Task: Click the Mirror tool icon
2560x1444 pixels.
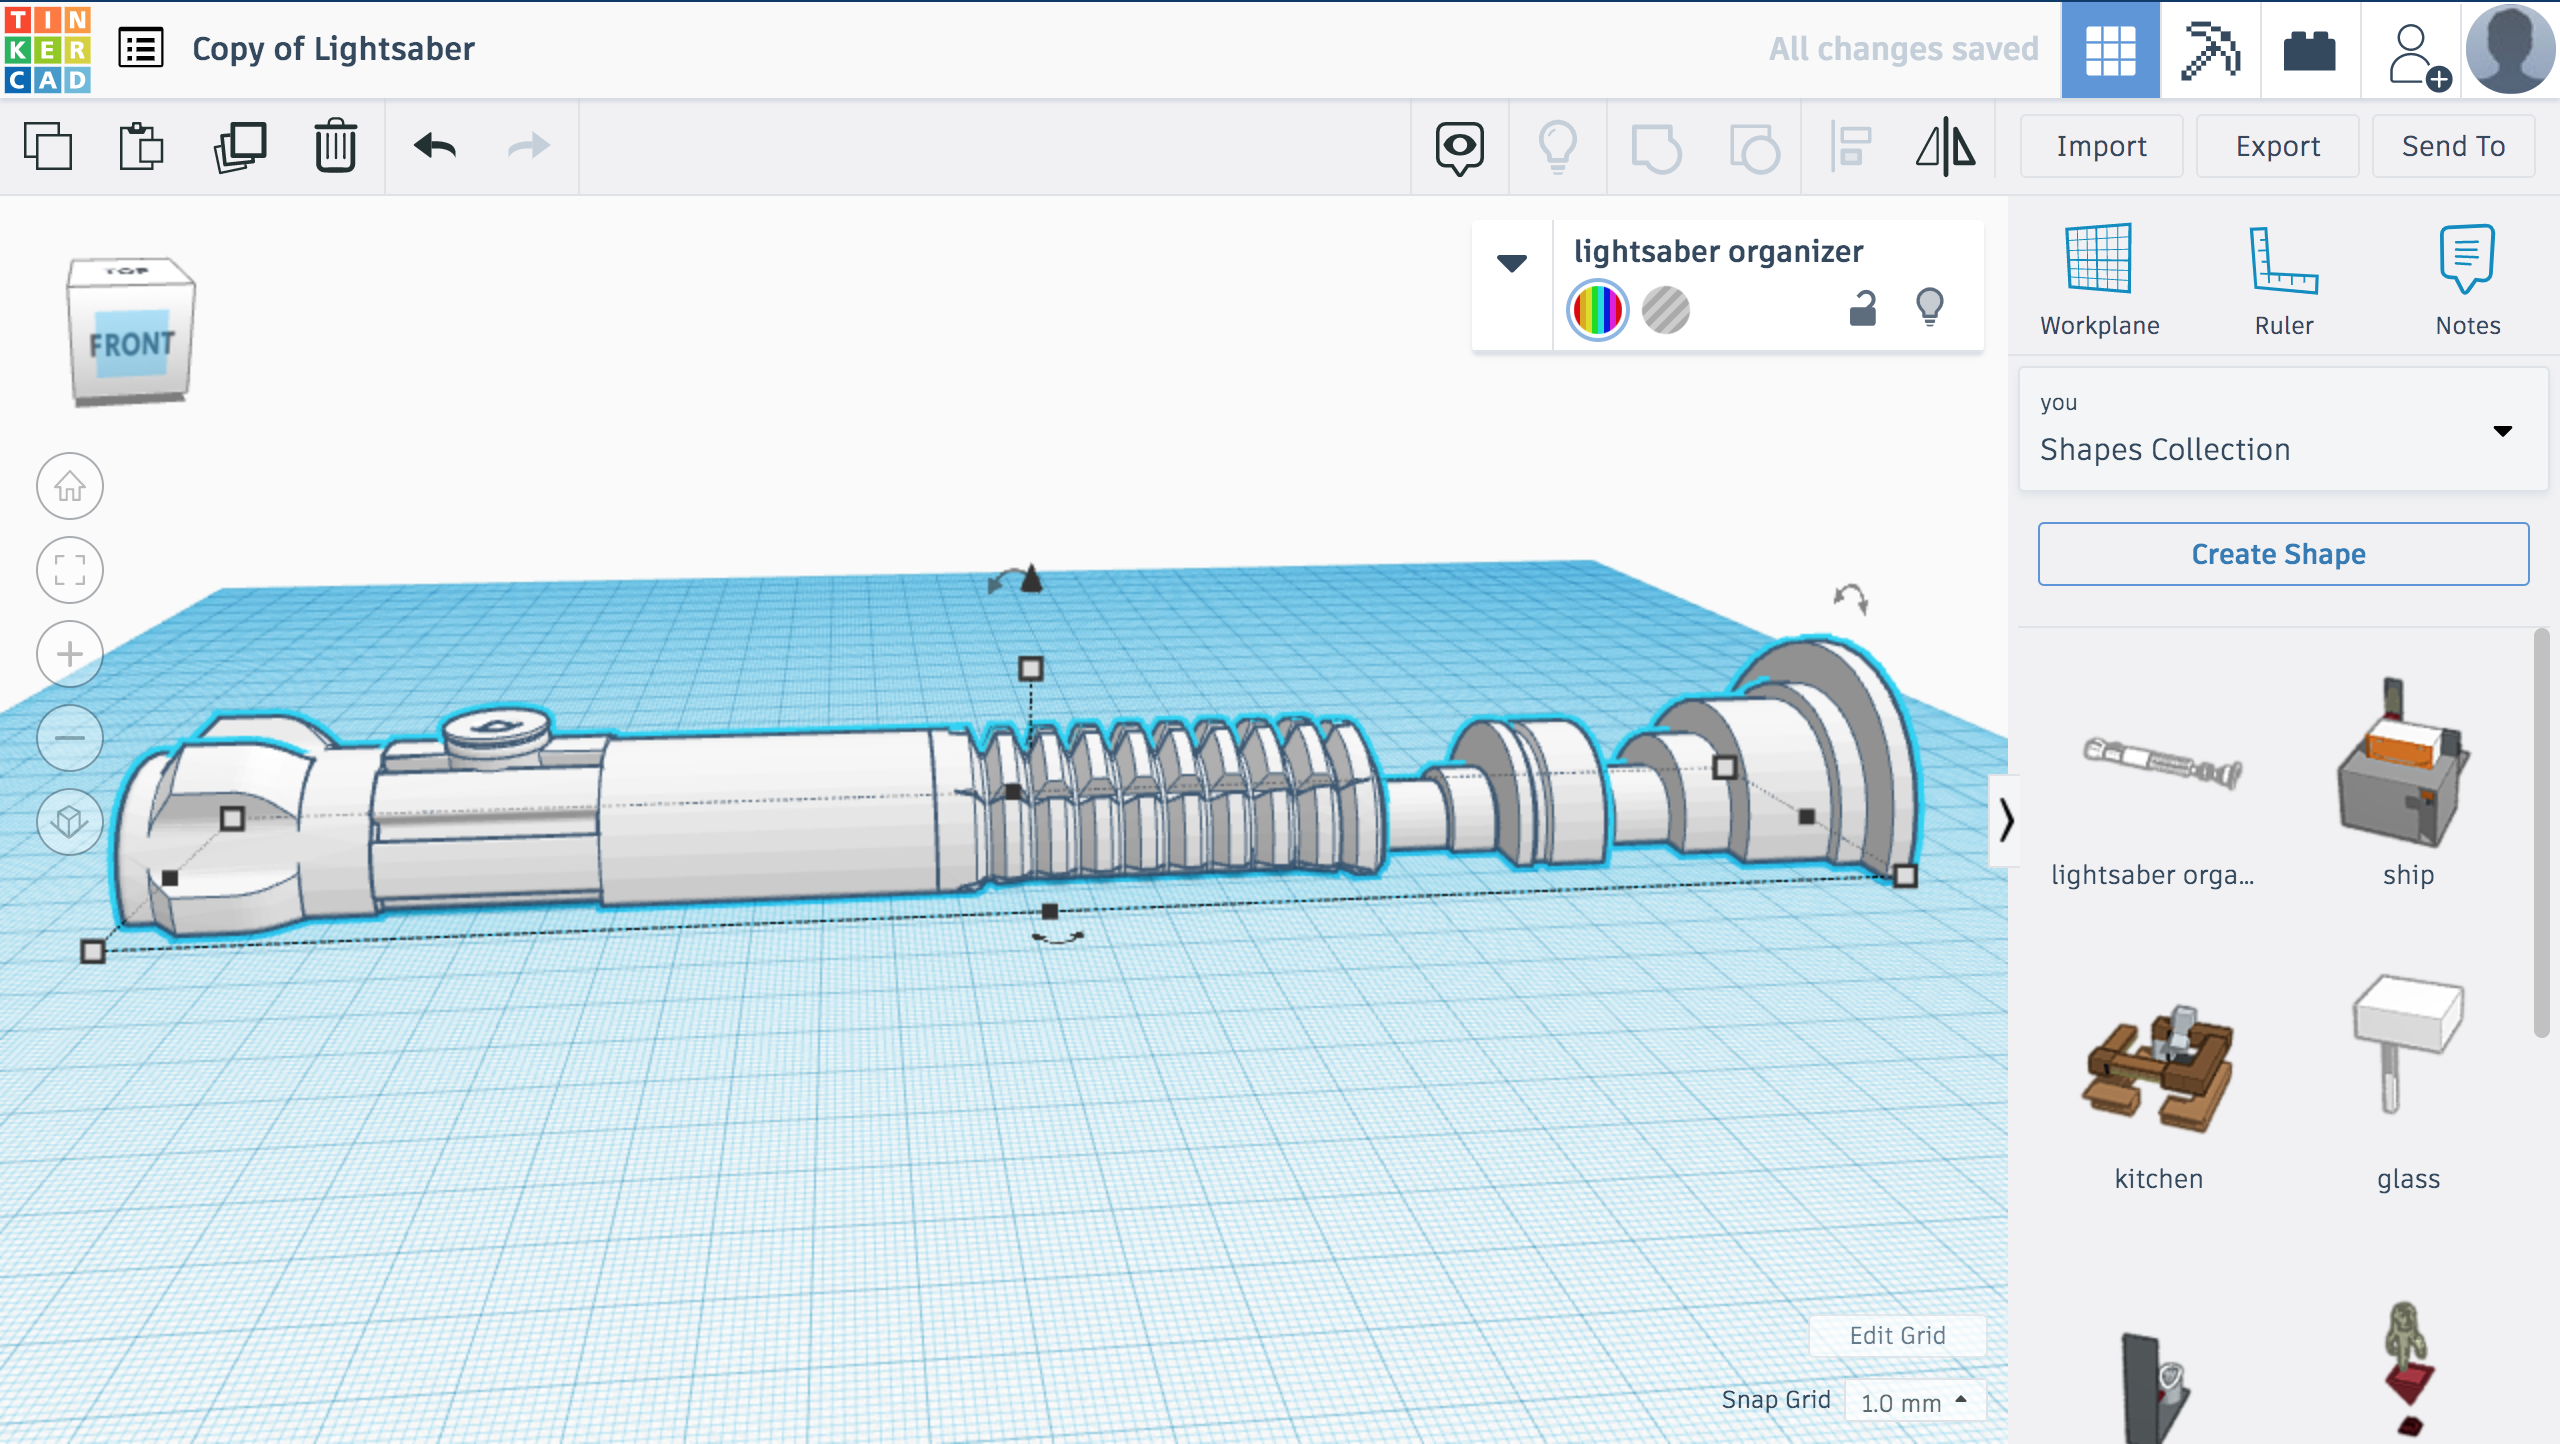Action: (x=1946, y=147)
